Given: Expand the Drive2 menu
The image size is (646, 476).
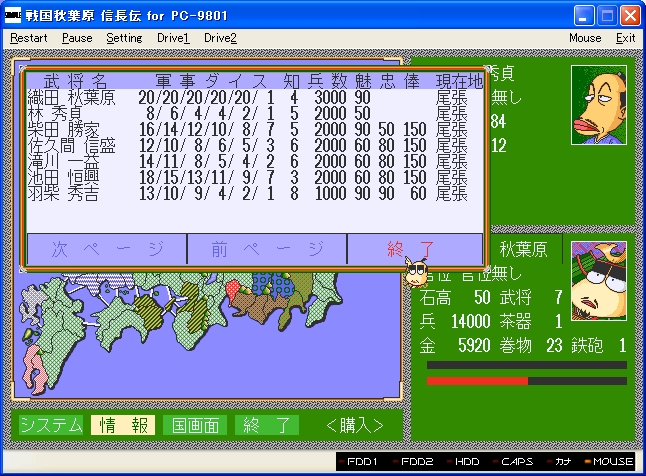Looking at the screenshot, I should pos(220,38).
